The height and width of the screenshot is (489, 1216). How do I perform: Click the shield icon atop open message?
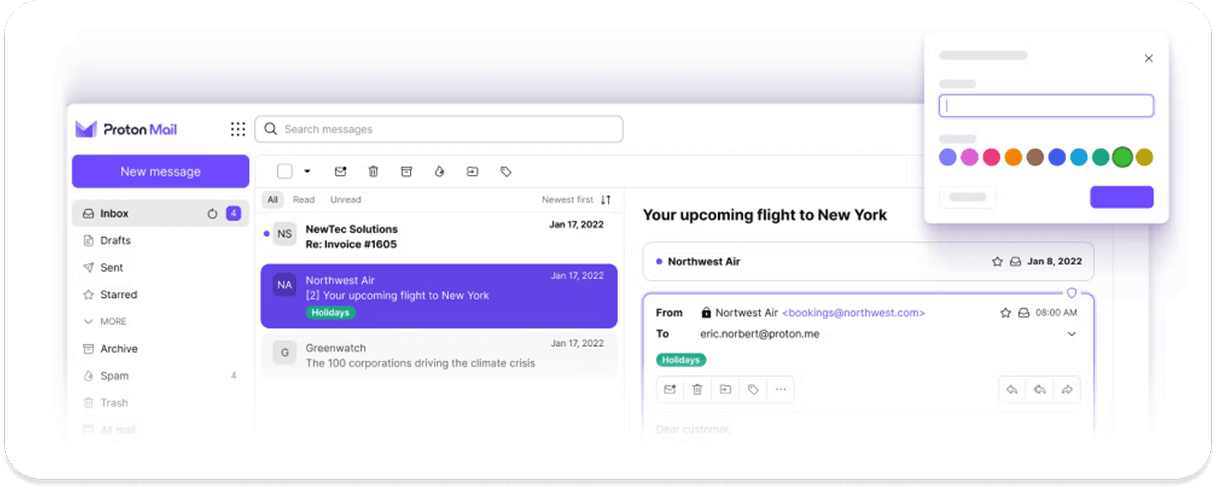(1071, 293)
